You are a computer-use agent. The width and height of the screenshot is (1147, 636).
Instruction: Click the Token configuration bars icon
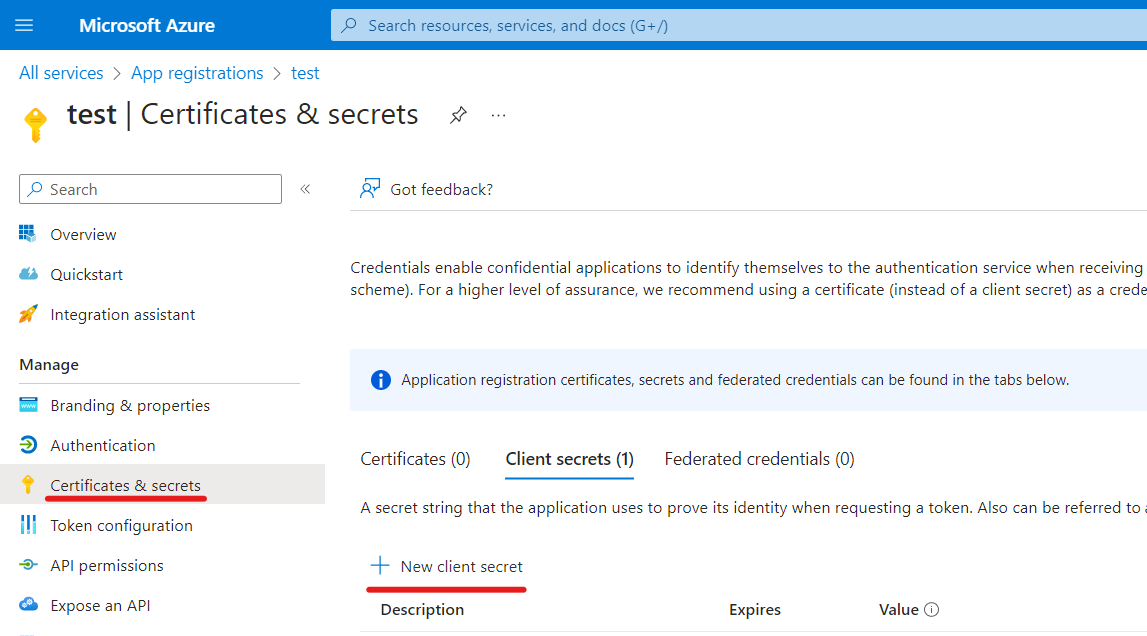[28, 525]
